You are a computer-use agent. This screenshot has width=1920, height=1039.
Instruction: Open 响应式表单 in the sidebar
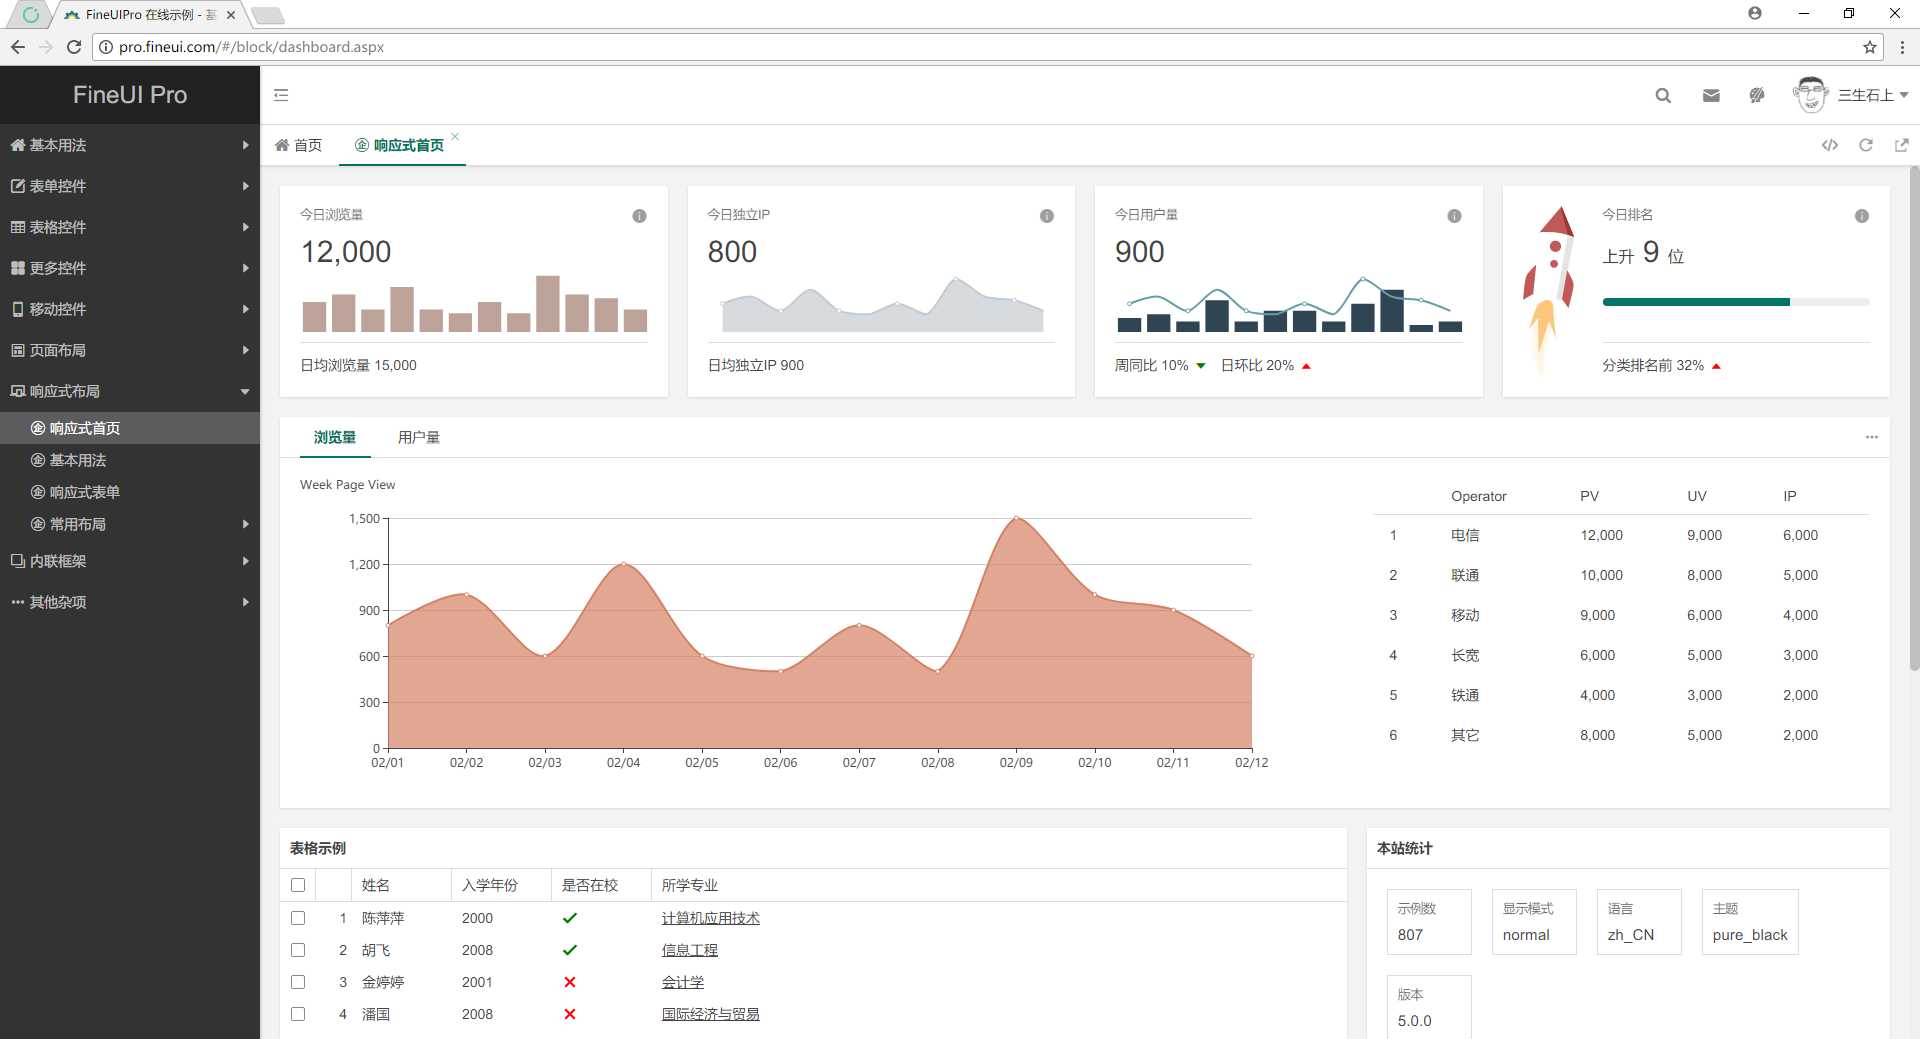(130, 492)
